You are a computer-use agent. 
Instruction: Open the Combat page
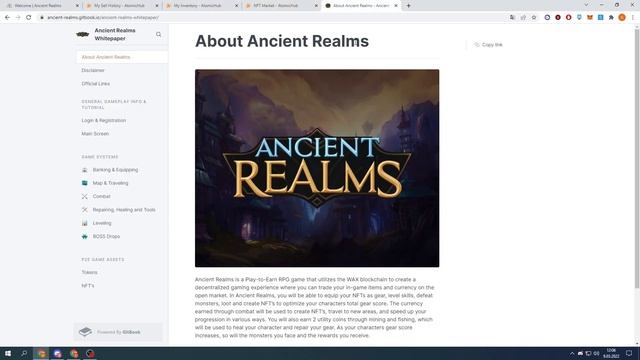tap(101, 197)
